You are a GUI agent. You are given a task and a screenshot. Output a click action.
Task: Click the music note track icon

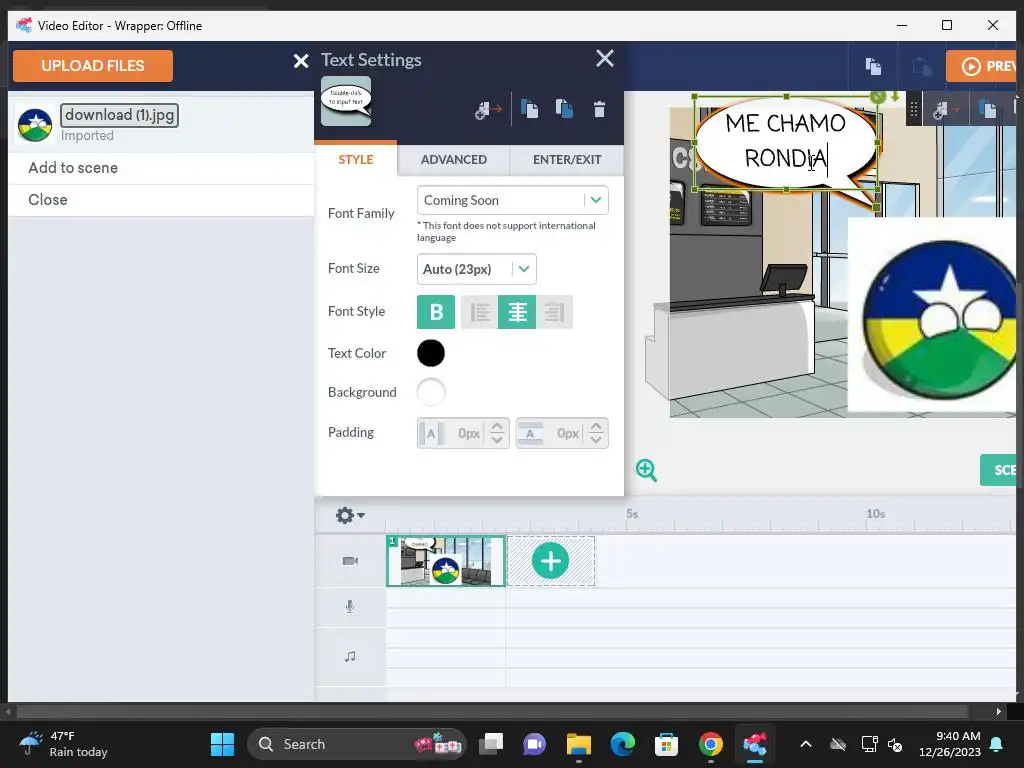(x=350, y=656)
